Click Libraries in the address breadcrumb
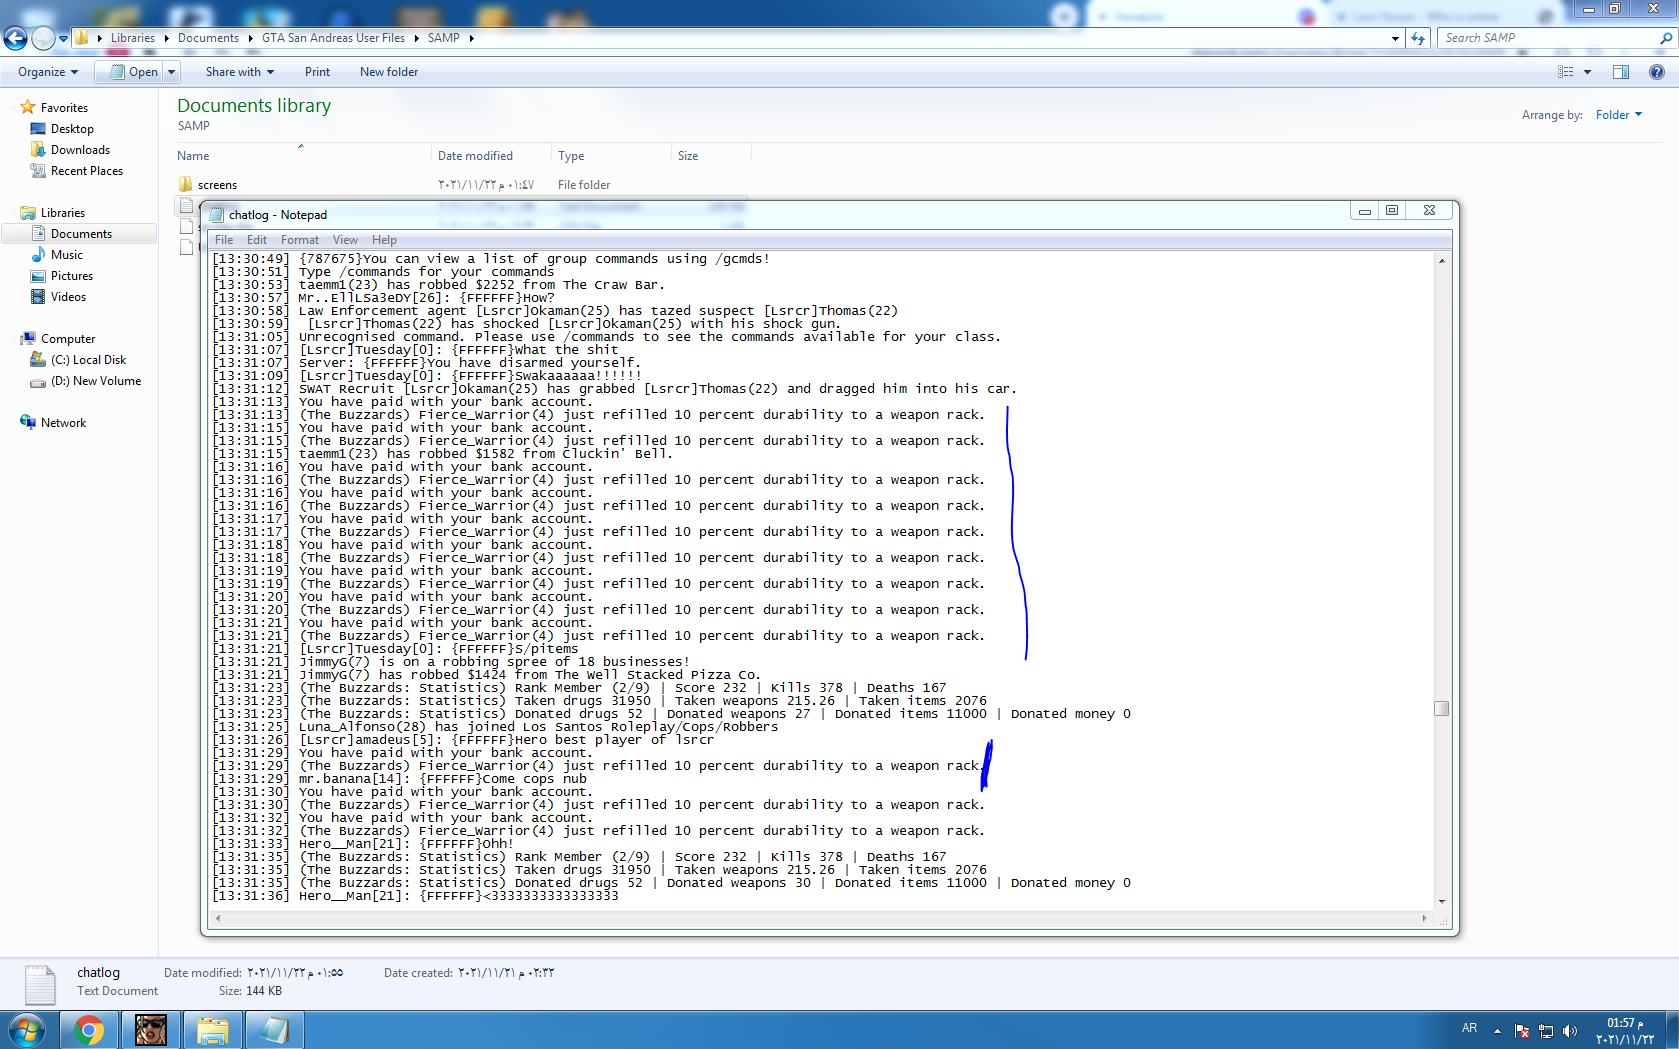Viewport: 1679px width, 1049px height. [x=133, y=38]
